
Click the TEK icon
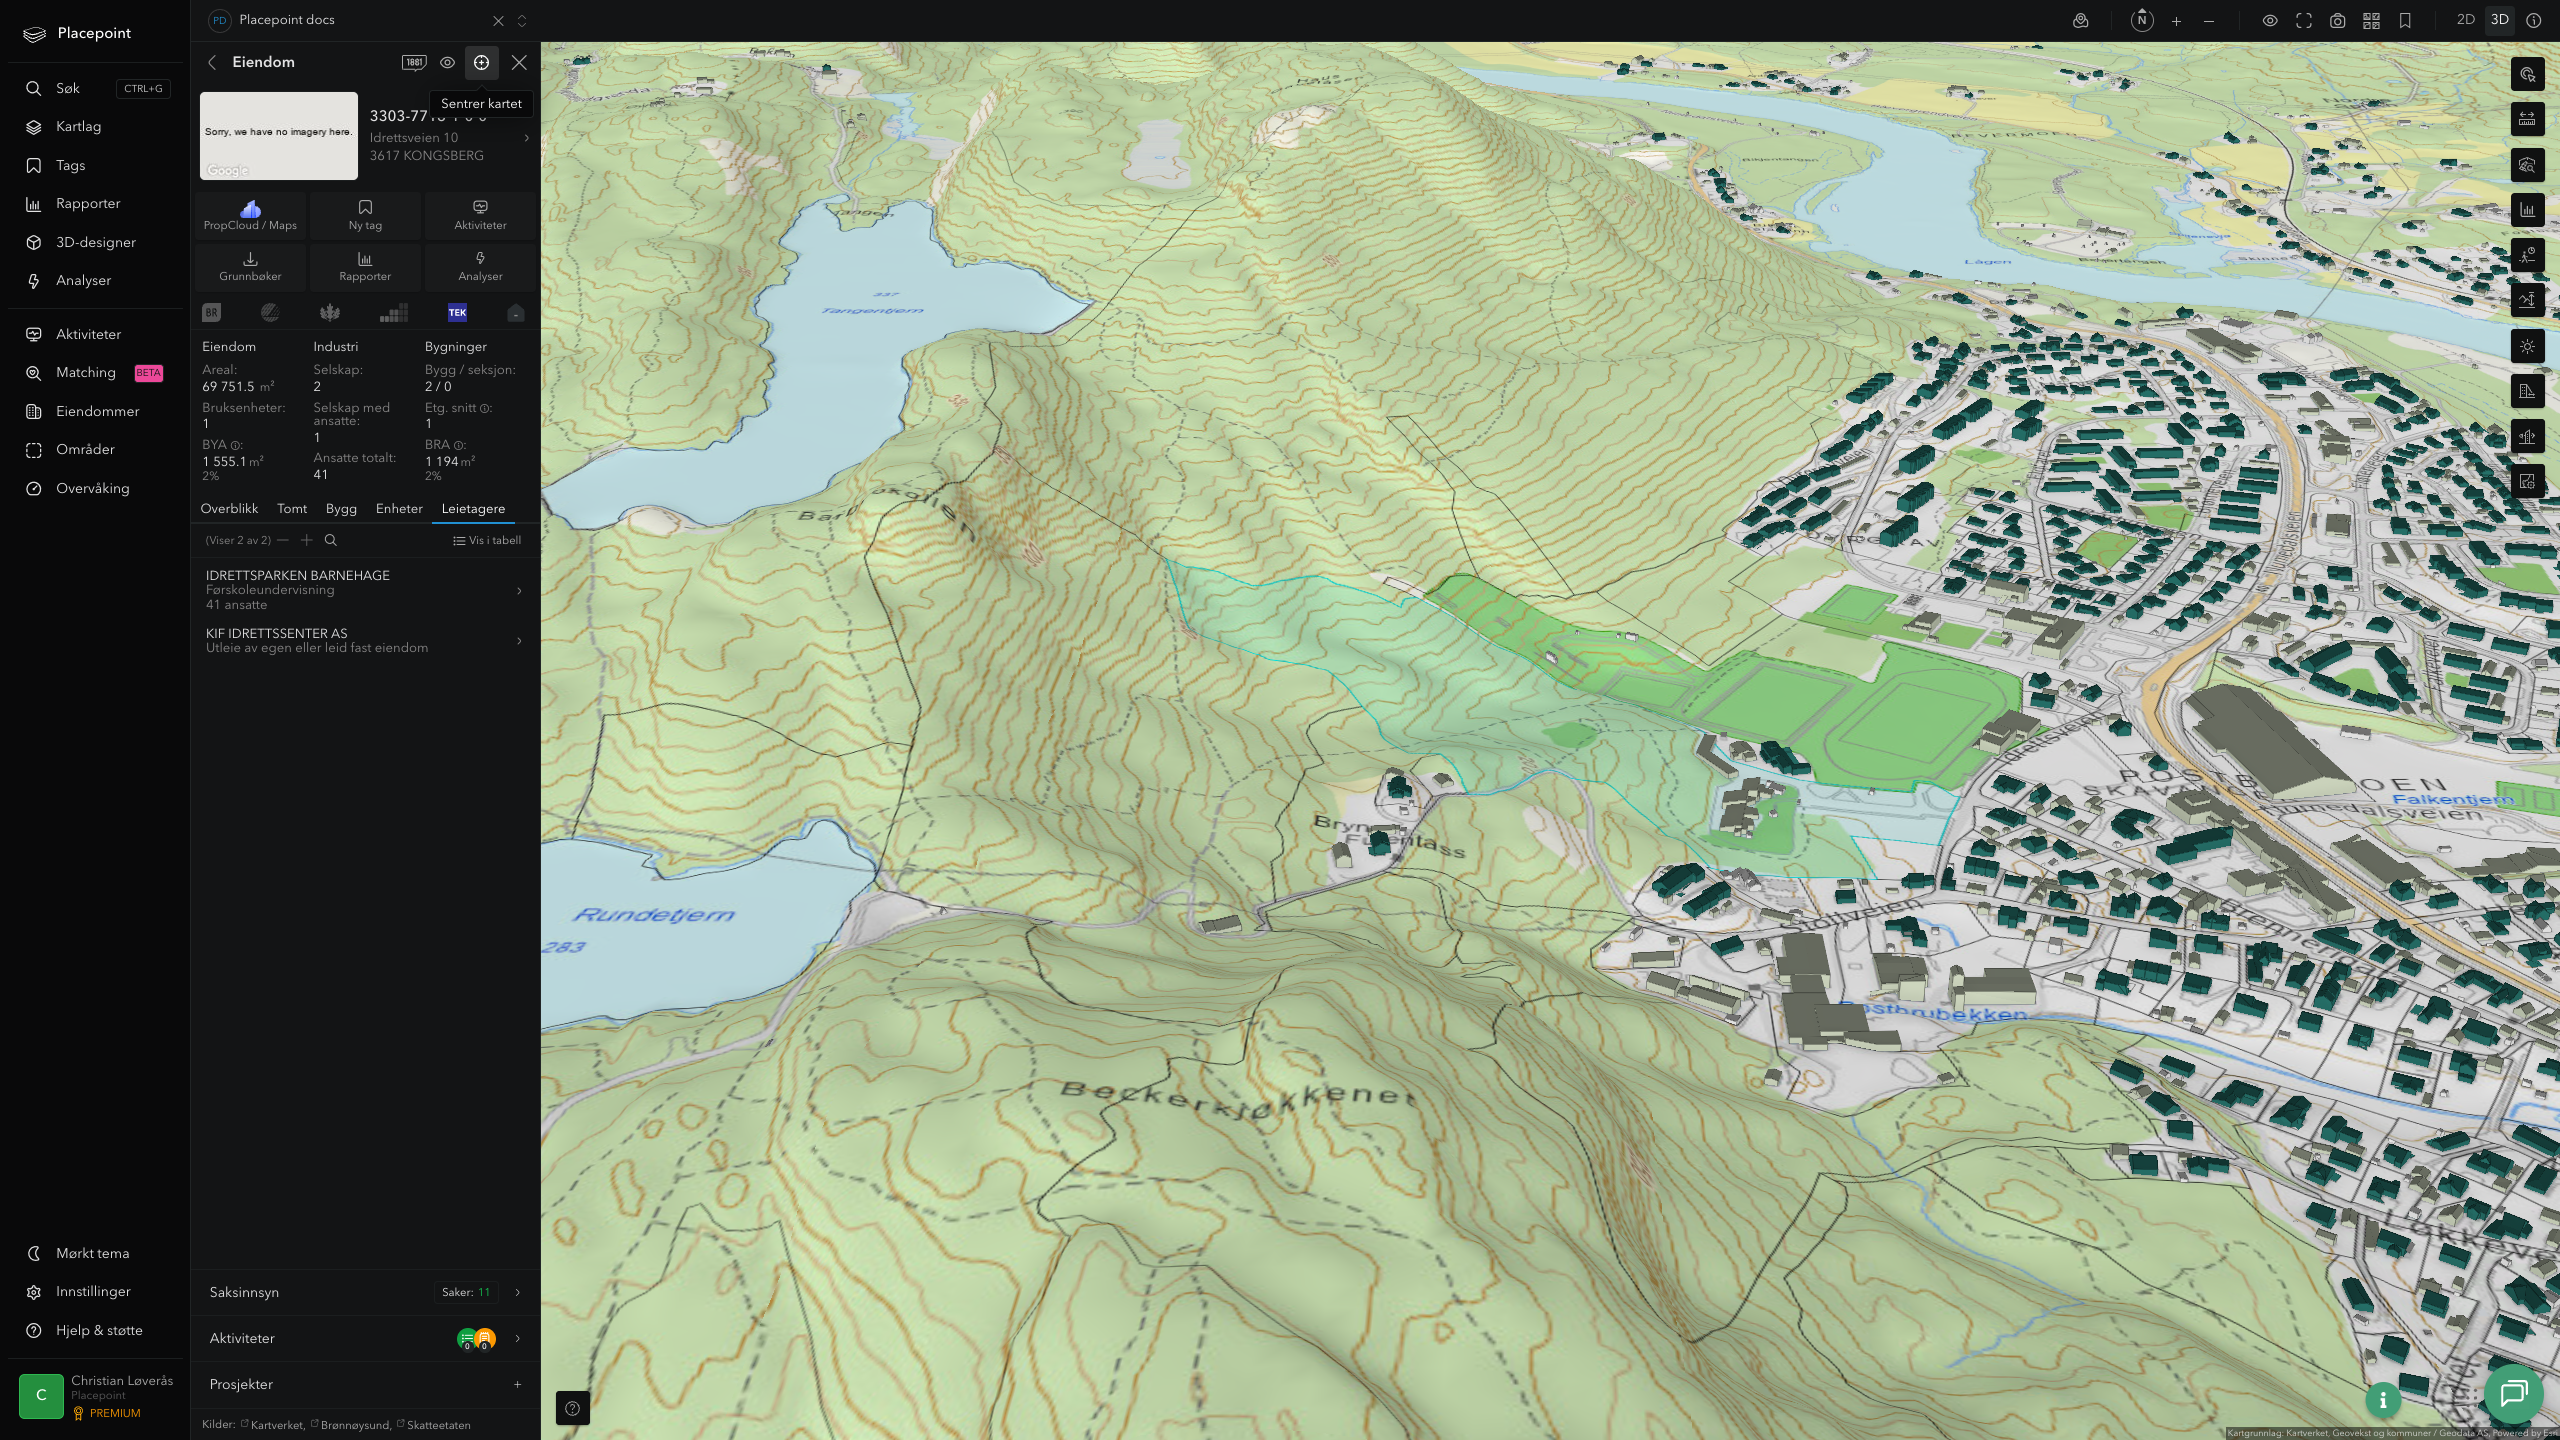point(457,312)
